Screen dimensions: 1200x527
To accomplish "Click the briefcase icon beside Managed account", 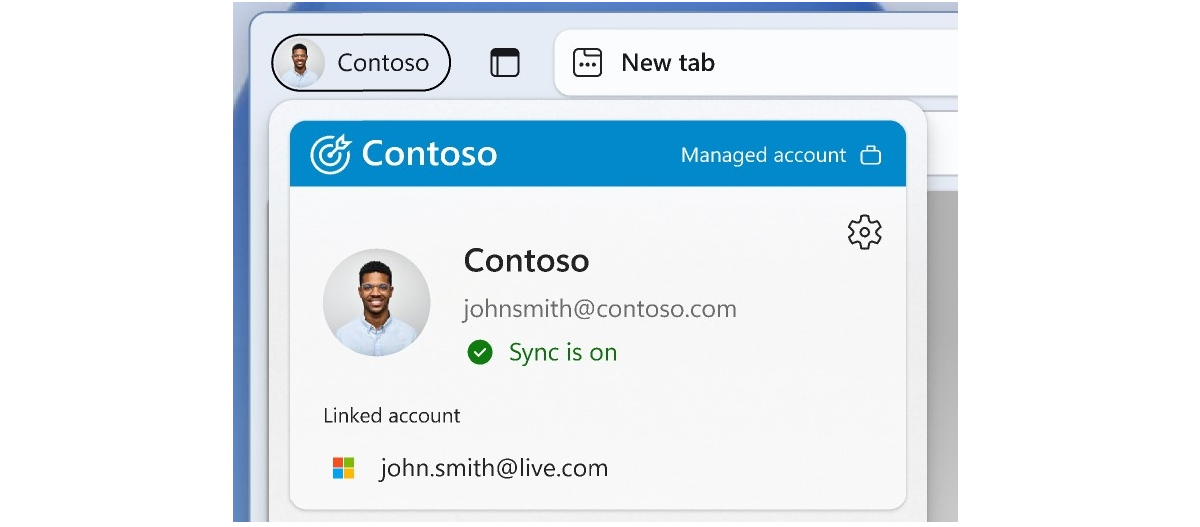I will 871,155.
